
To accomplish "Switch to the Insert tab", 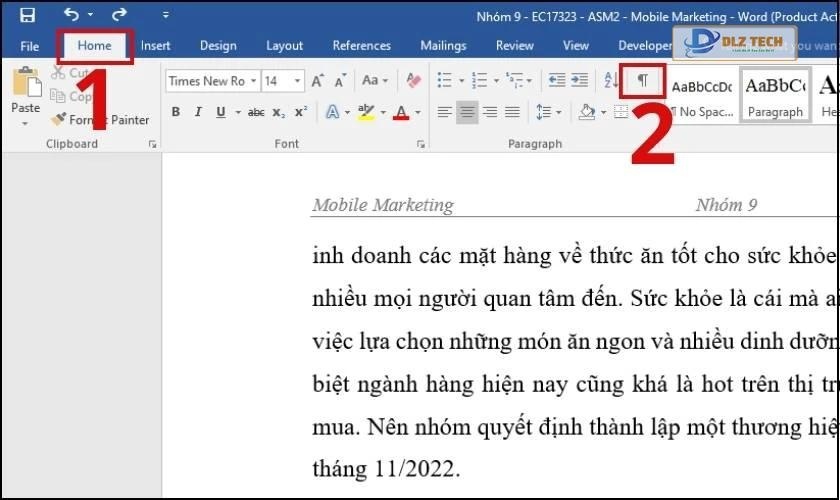I will click(155, 46).
